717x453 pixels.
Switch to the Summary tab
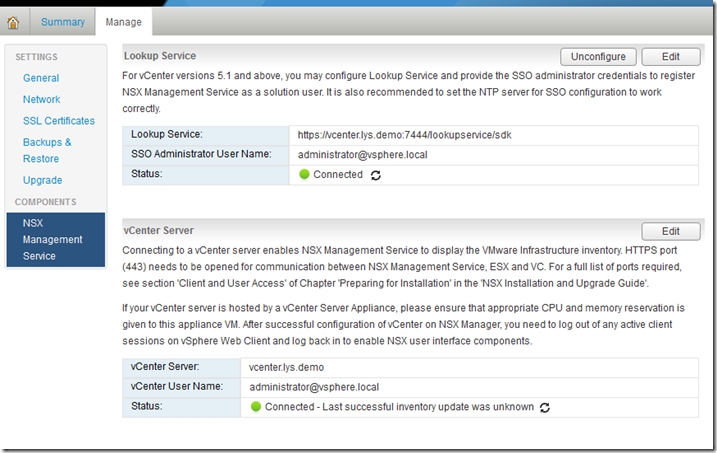tap(63, 22)
